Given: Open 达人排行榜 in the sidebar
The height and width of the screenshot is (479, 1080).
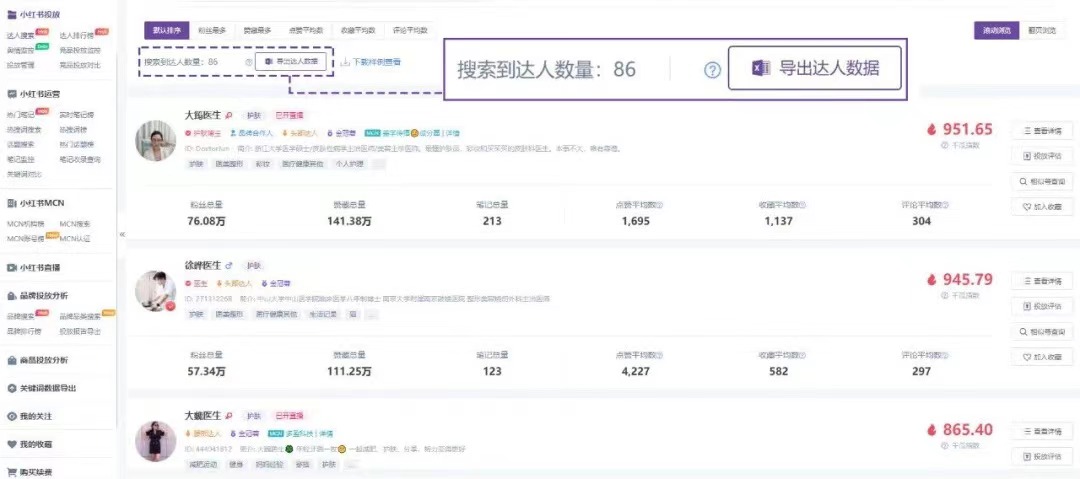Looking at the screenshot, I should (76, 35).
